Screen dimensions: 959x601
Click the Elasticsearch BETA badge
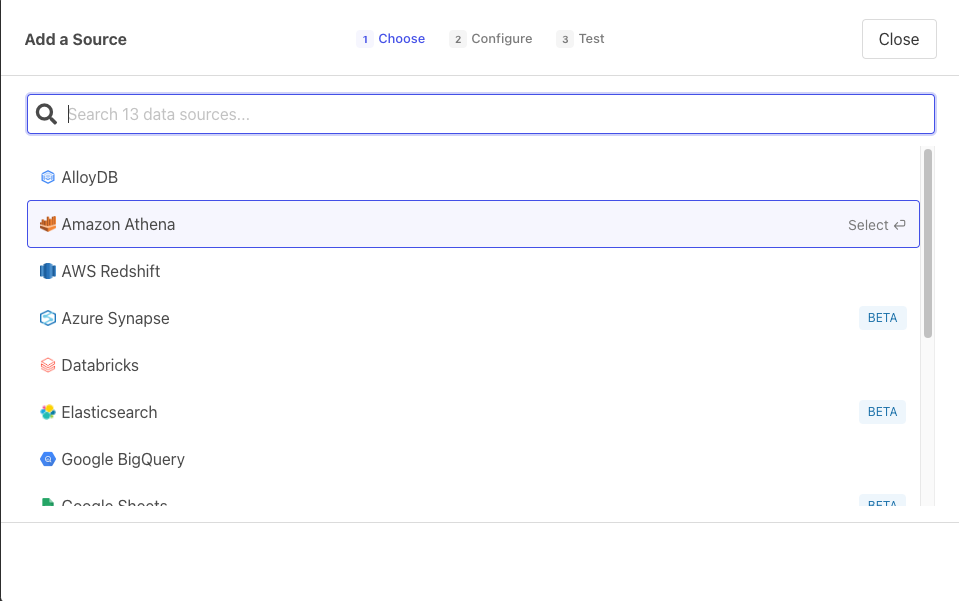[x=882, y=412]
